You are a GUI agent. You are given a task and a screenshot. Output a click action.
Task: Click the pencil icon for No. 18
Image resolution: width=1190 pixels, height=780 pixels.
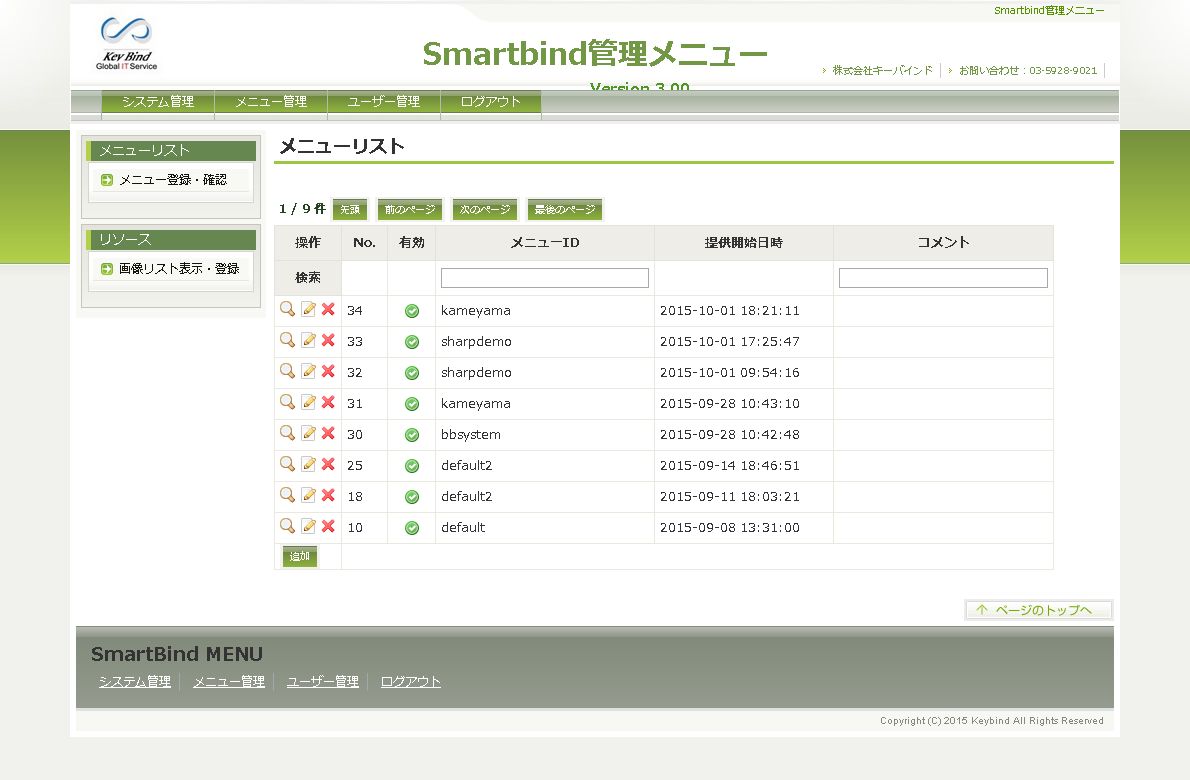tap(308, 495)
